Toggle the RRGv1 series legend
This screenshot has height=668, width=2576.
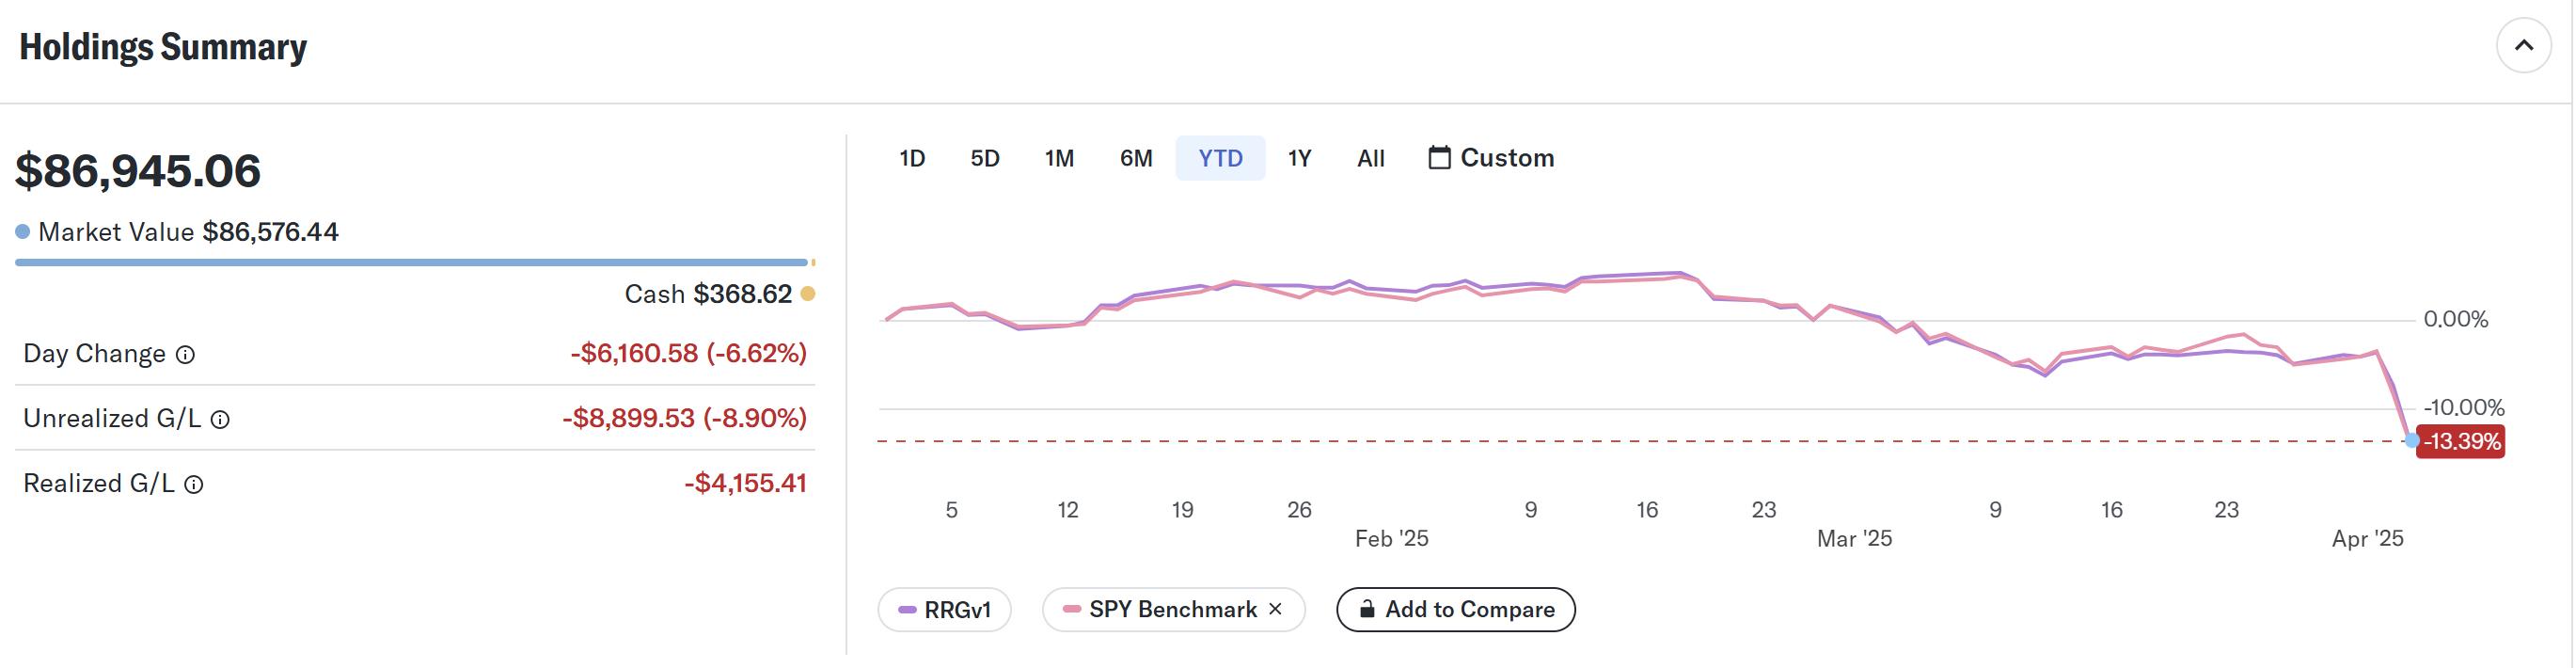pos(945,610)
